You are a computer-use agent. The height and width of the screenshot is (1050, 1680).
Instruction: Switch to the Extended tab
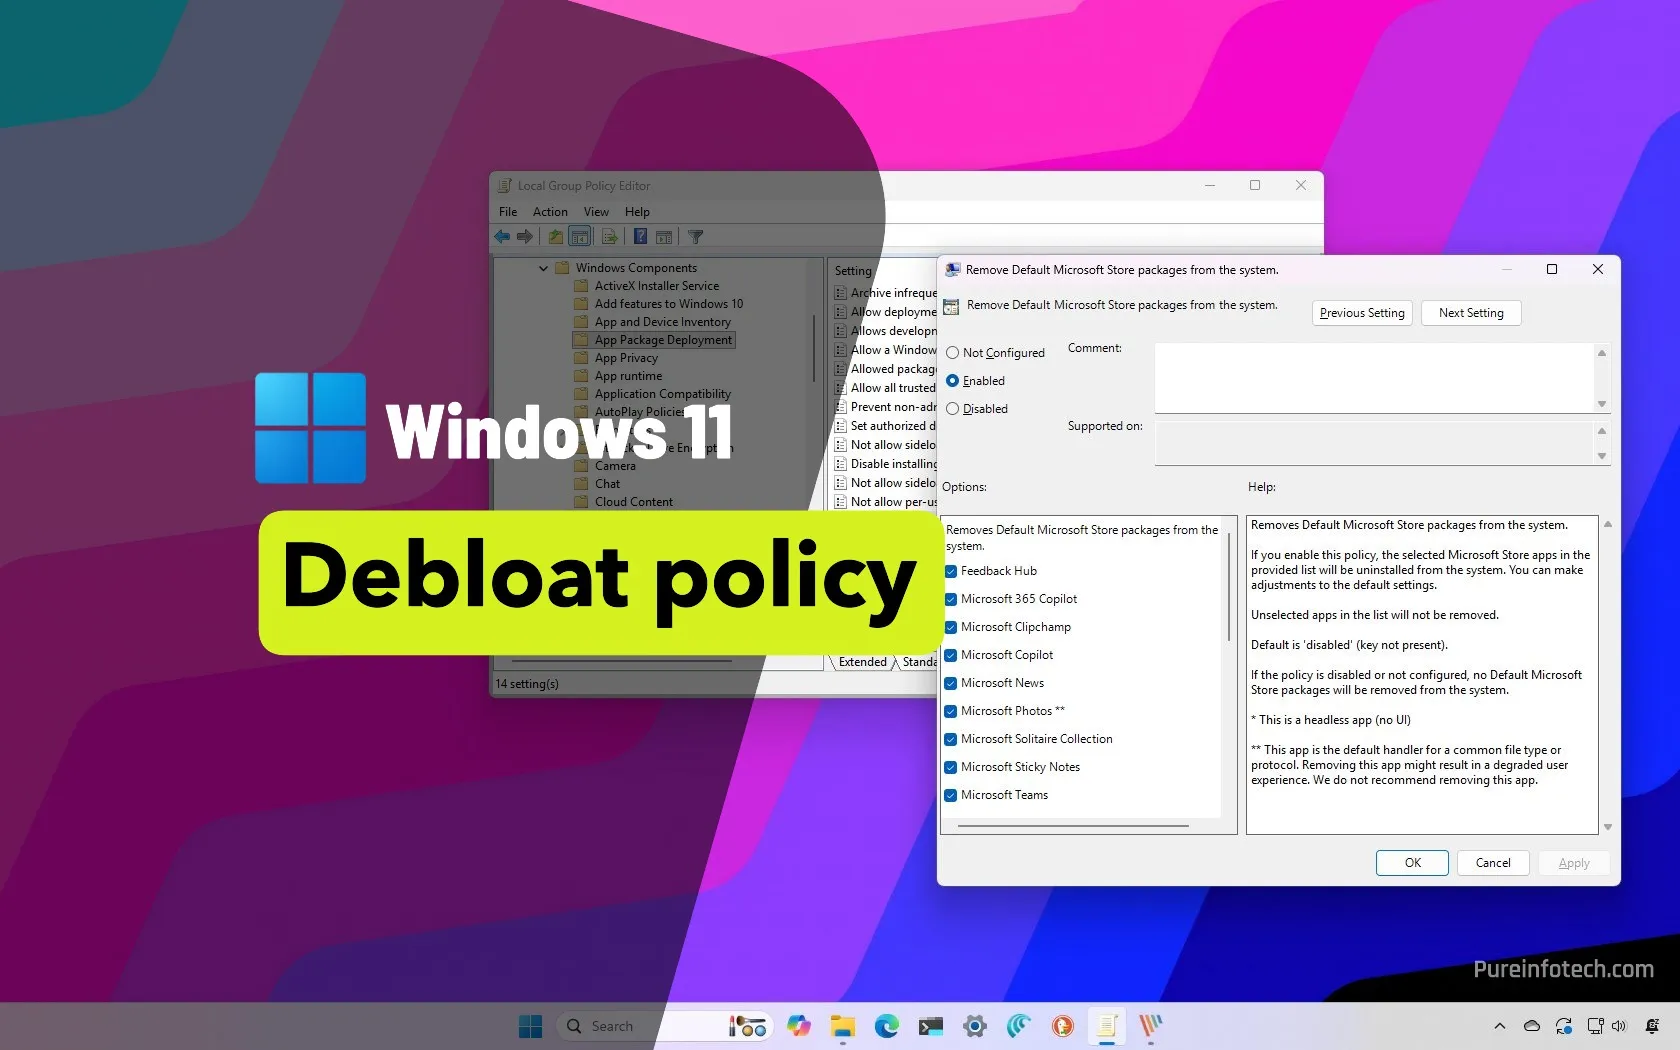(861, 661)
